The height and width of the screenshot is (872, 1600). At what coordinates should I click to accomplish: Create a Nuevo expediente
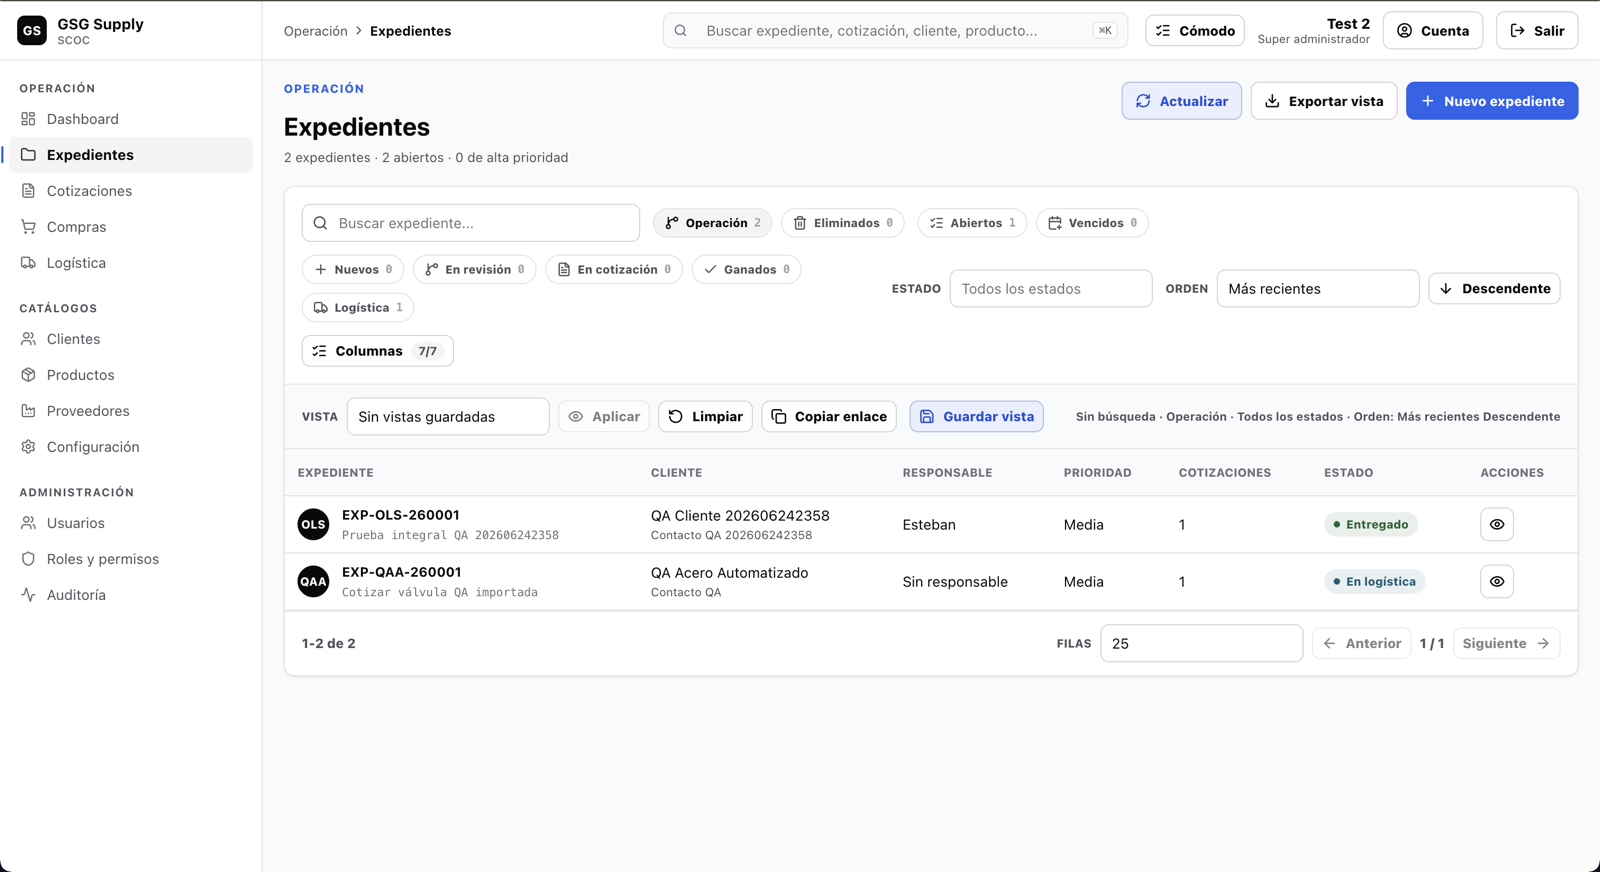[x=1492, y=101]
